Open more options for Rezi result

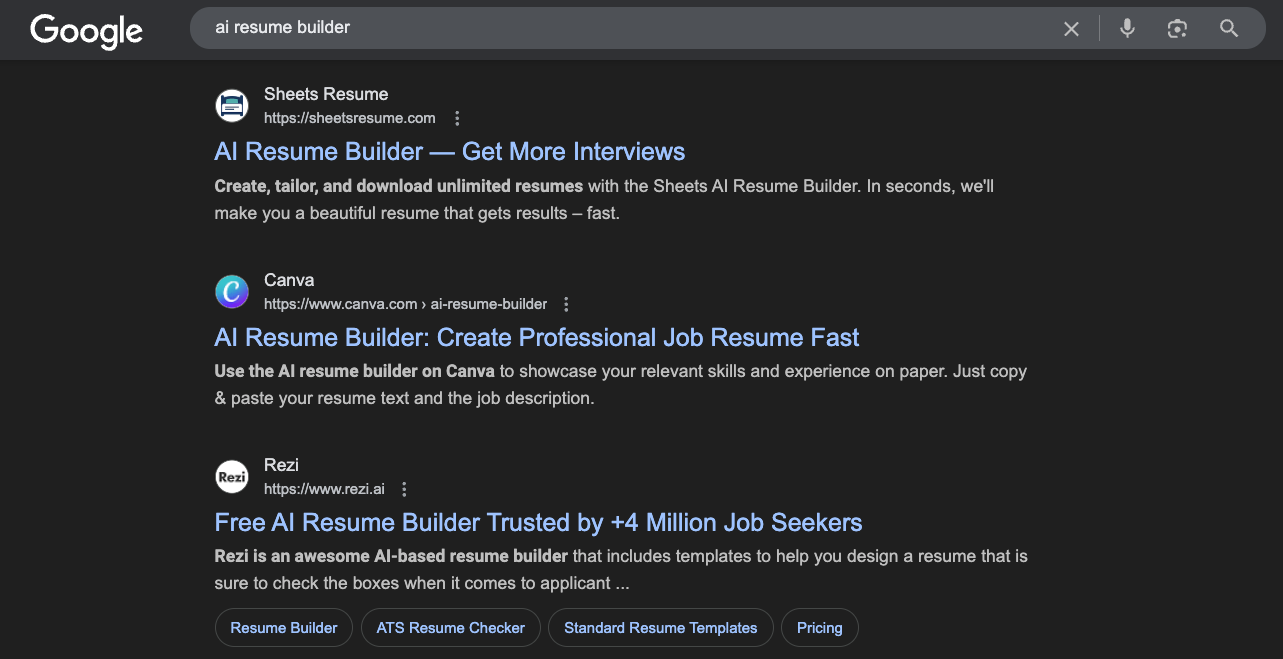point(404,490)
